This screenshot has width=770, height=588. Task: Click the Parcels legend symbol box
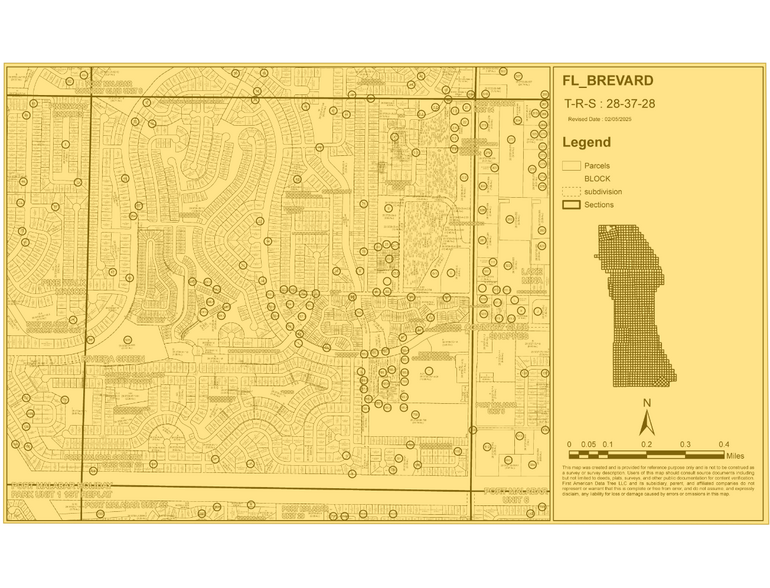tap(571, 166)
